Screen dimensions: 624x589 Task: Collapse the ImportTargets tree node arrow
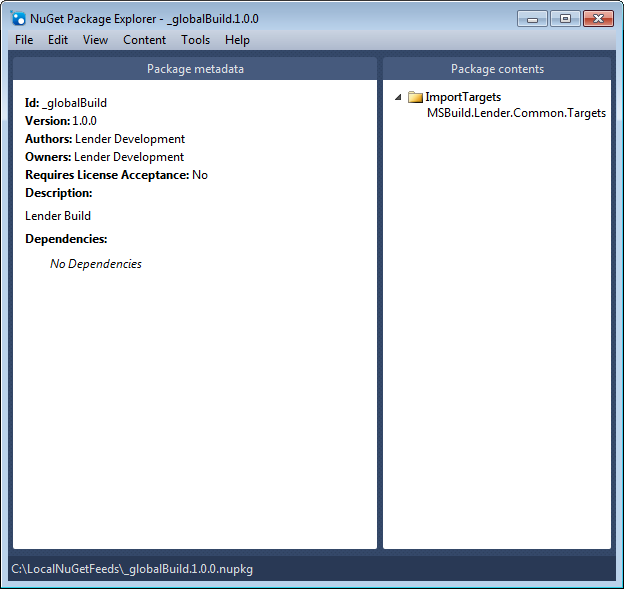coord(399,97)
